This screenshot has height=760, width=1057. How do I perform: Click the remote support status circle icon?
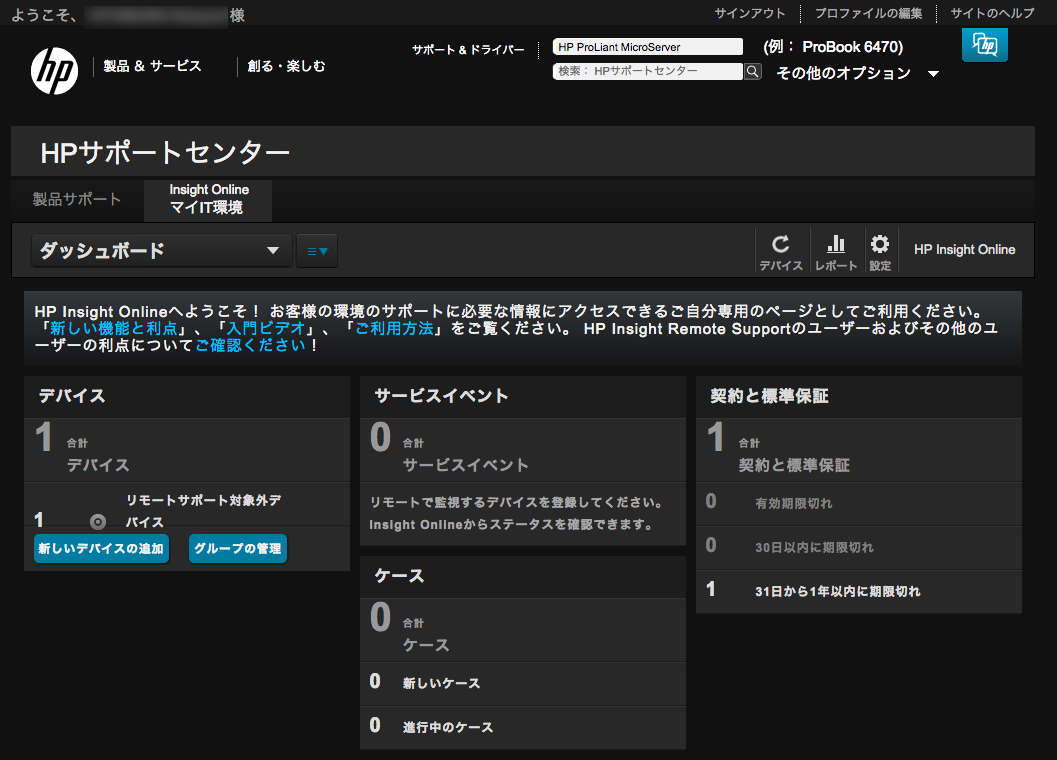[98, 521]
